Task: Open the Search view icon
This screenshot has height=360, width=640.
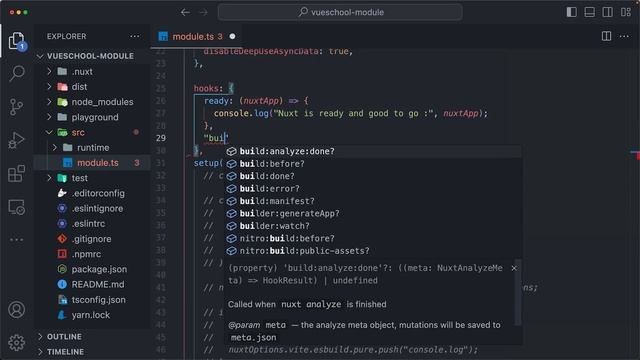Action: [x=17, y=73]
